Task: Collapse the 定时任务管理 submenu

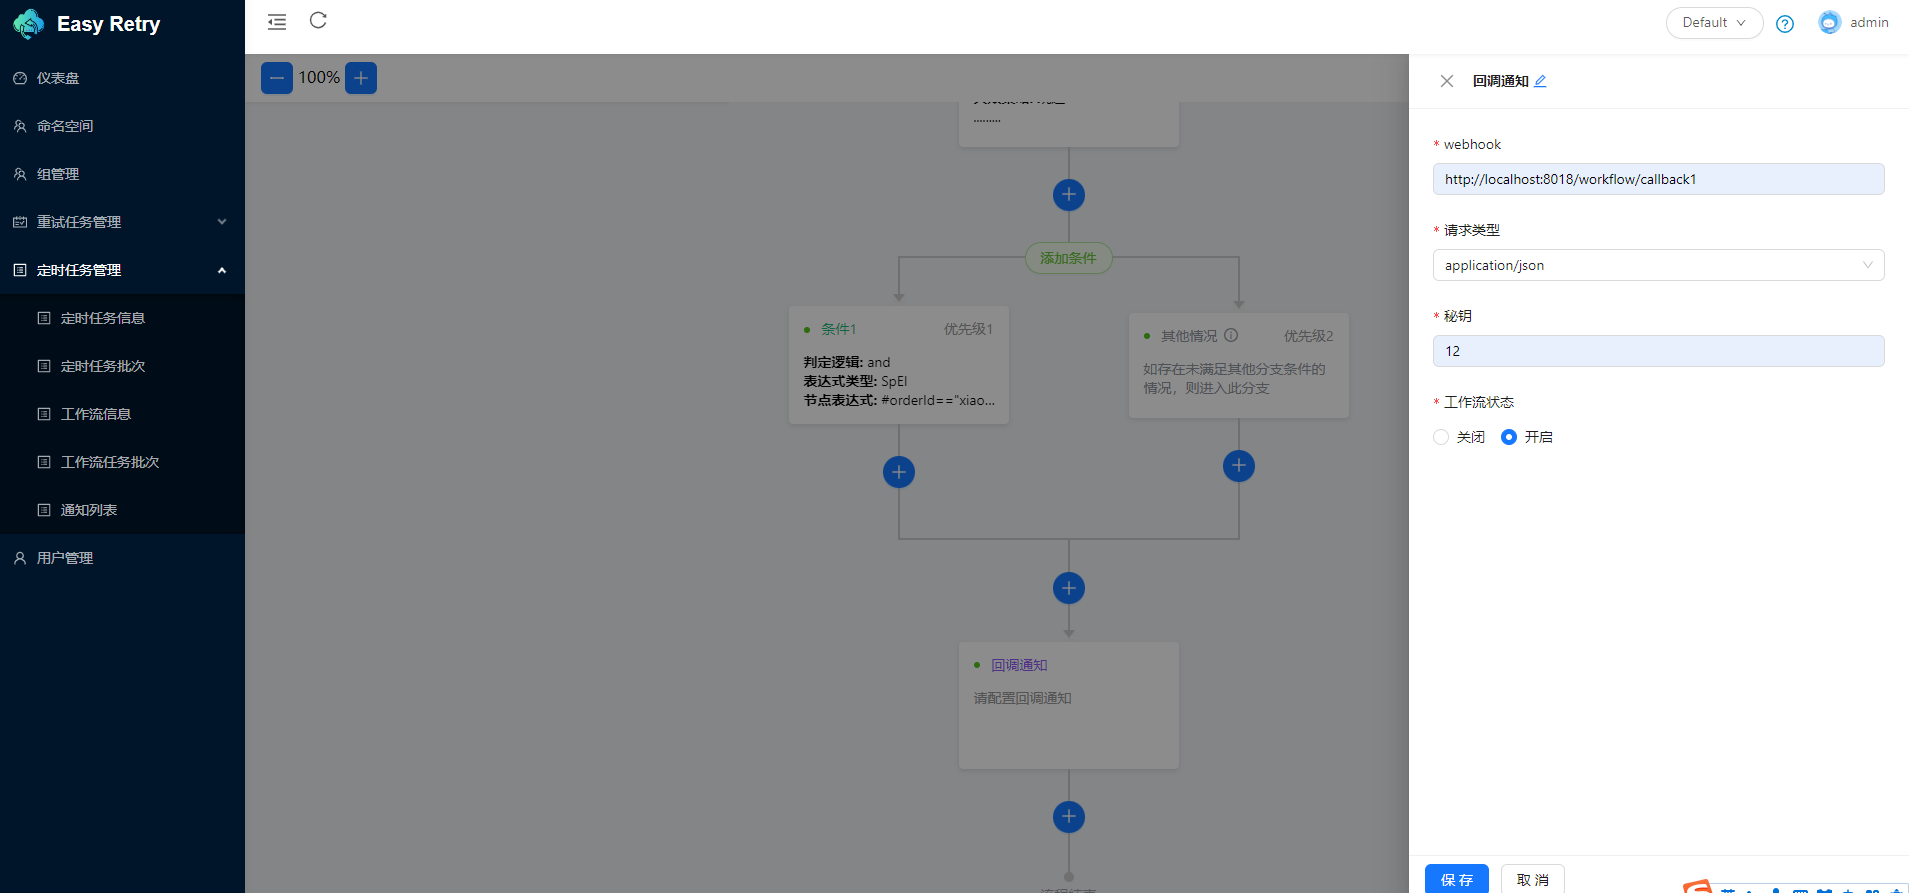Action: pos(122,270)
